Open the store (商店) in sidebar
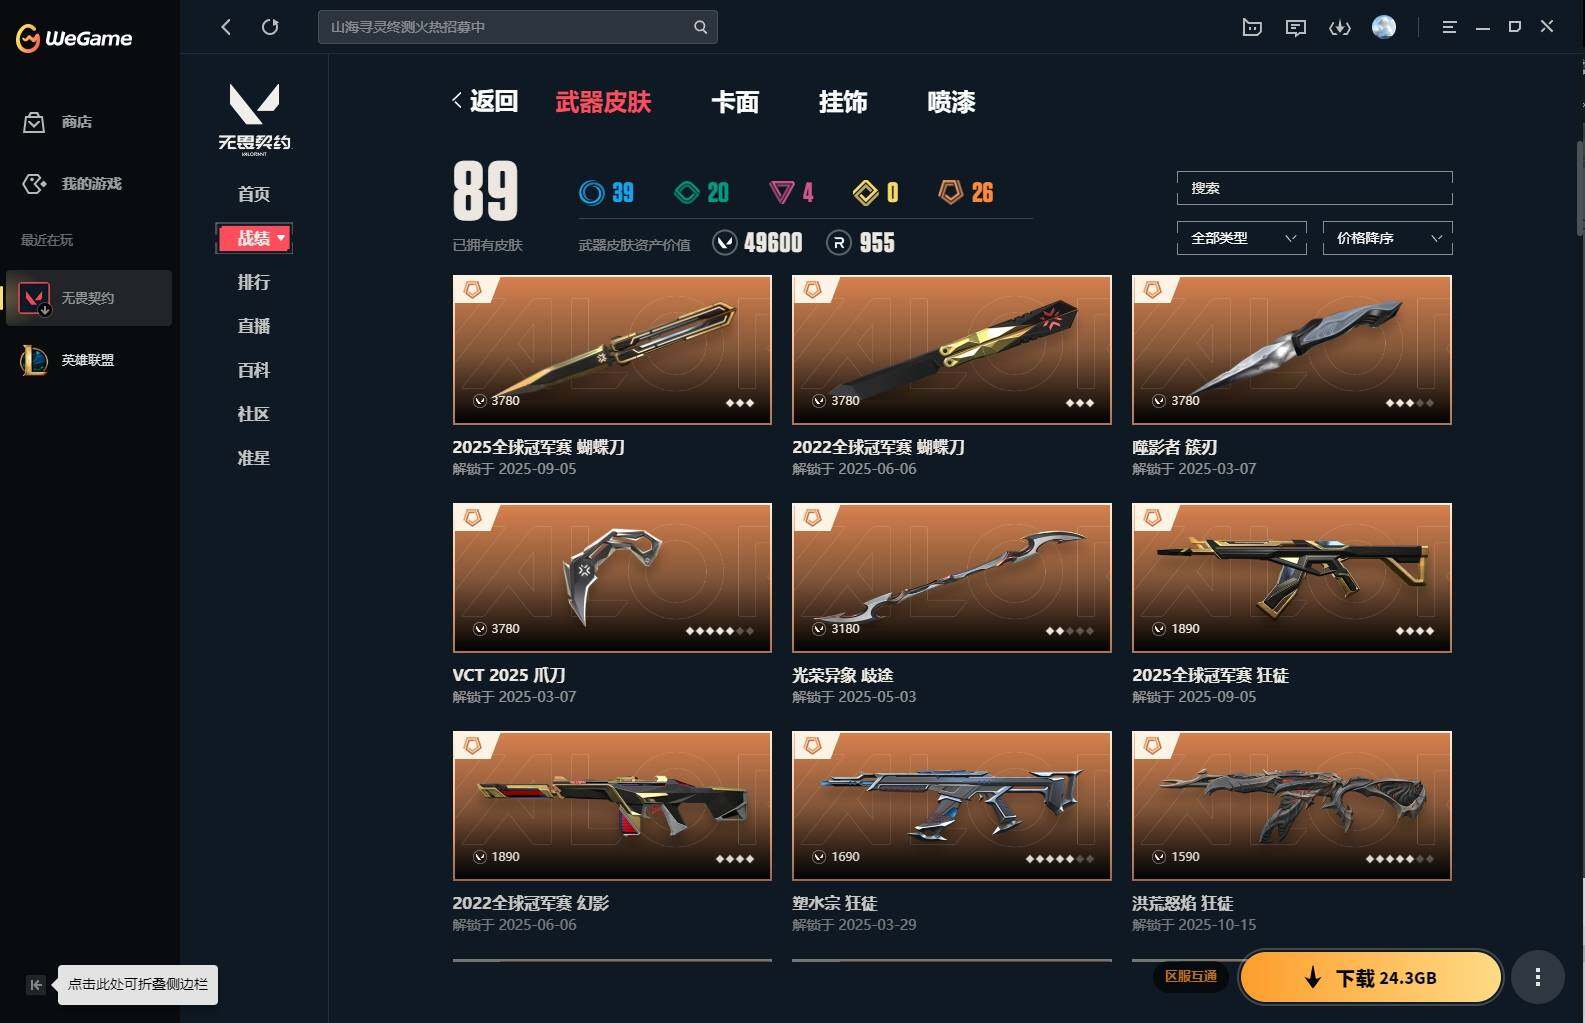1585x1023 pixels. pyautogui.click(x=57, y=122)
